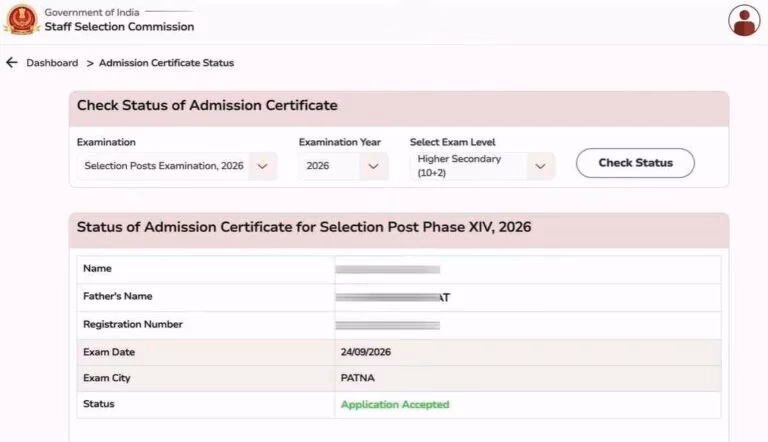This screenshot has height=442, width=768.
Task: Click the 'Application Accepted' status text
Action: 395,404
